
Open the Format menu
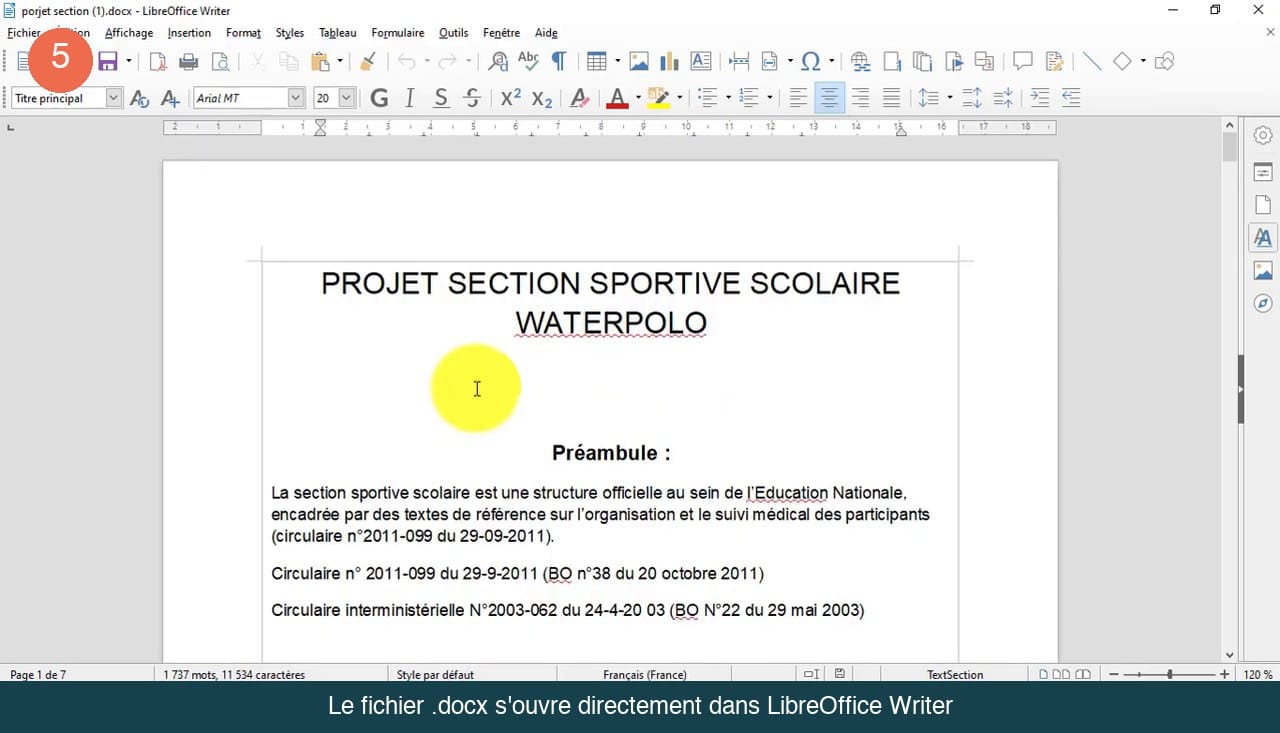(x=243, y=33)
